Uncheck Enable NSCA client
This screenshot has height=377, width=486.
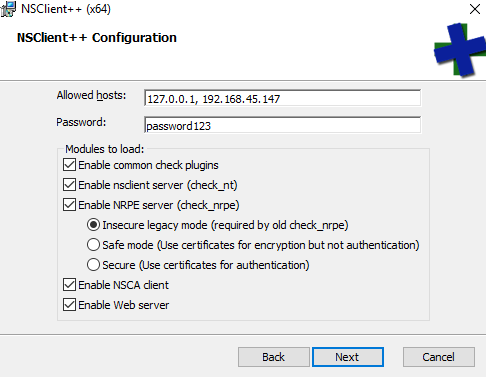tap(69, 285)
